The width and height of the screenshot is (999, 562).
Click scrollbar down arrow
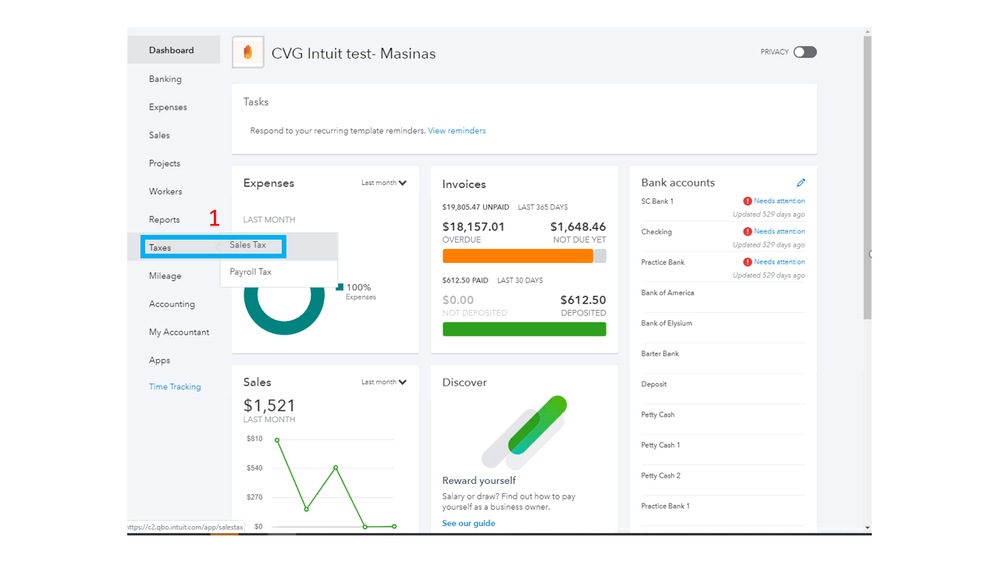point(867,528)
